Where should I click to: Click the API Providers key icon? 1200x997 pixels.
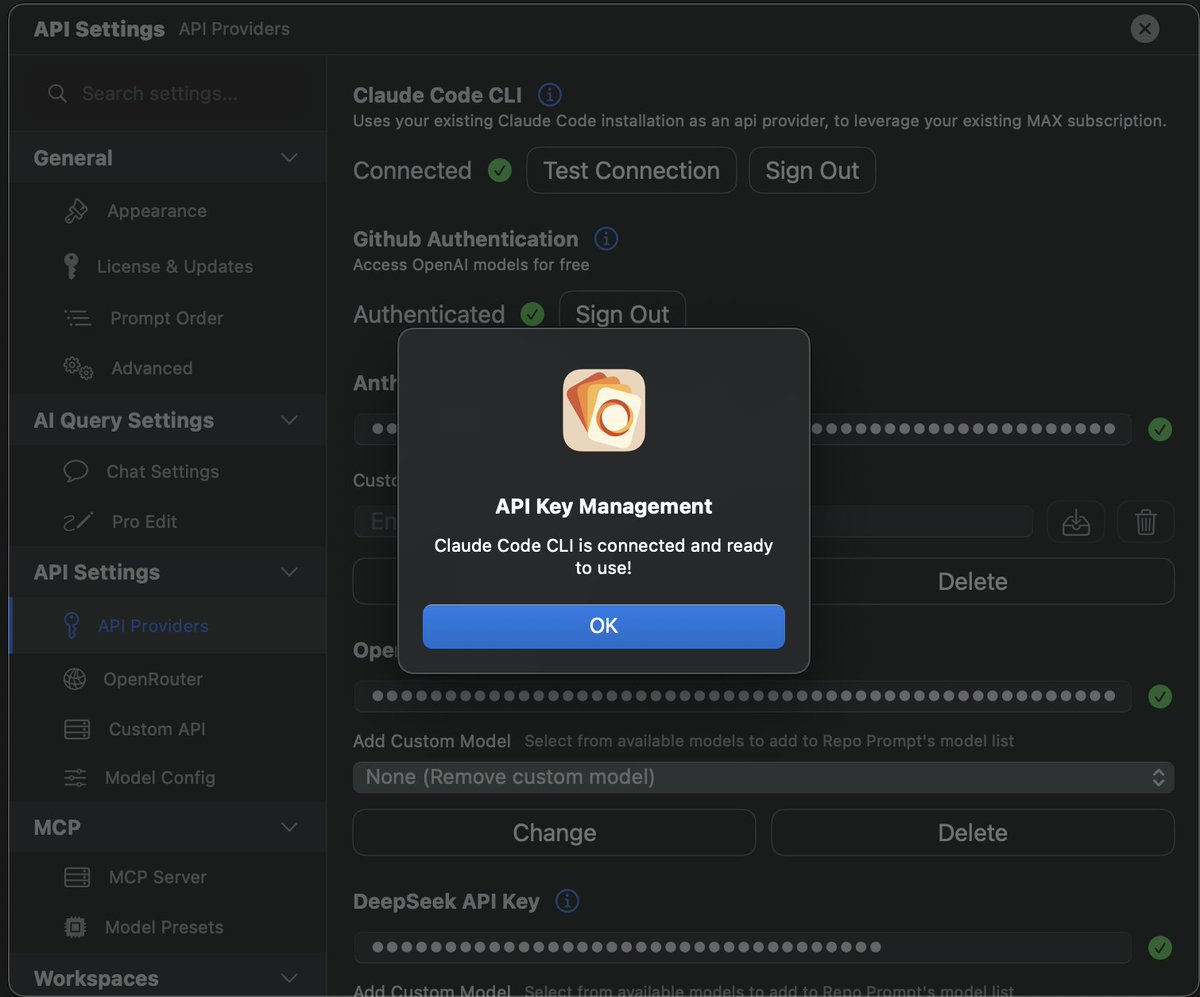[71, 626]
